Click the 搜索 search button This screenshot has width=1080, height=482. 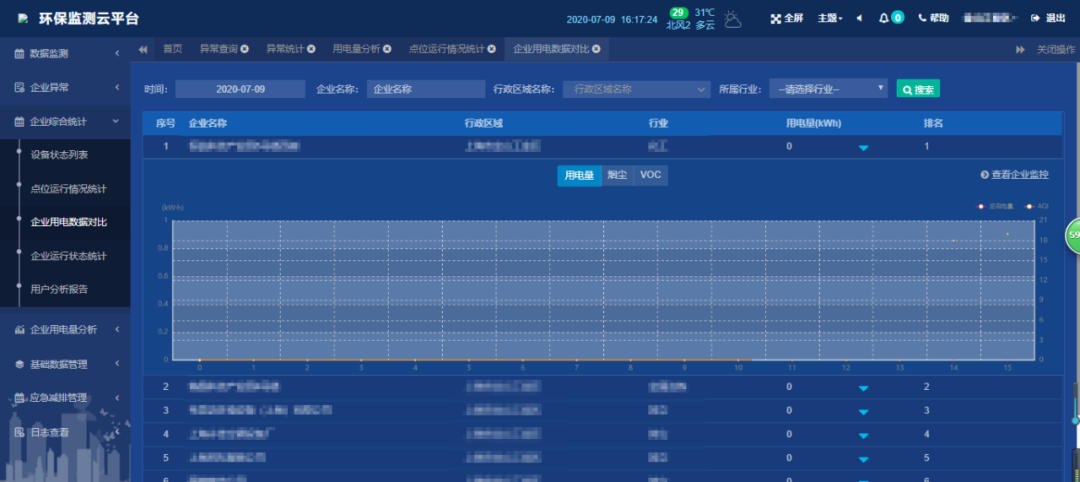tap(918, 89)
